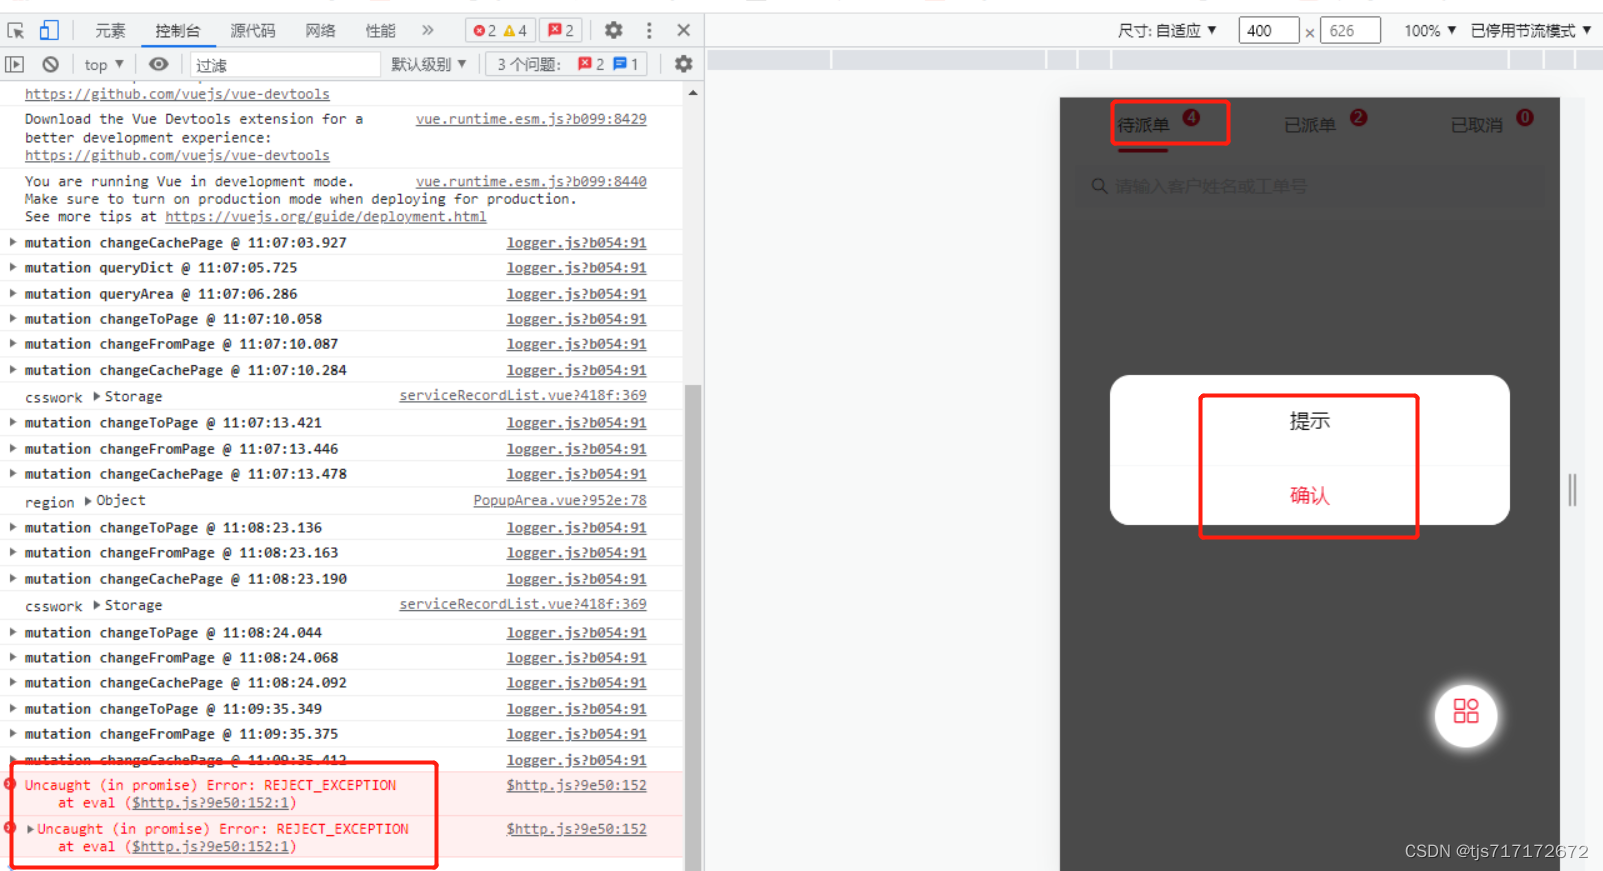Select the 已派单 tab in the app
This screenshot has width=1603, height=871.
(1310, 125)
